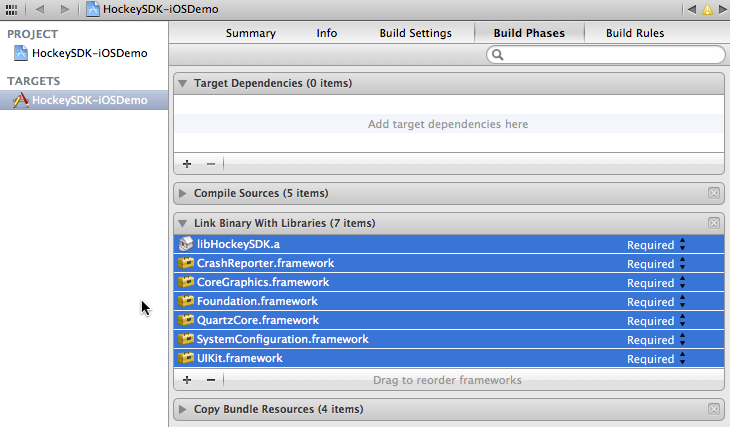Image resolution: width=730 pixels, height=427 pixels.
Task: Open the Build Rules tab
Action: click(635, 33)
